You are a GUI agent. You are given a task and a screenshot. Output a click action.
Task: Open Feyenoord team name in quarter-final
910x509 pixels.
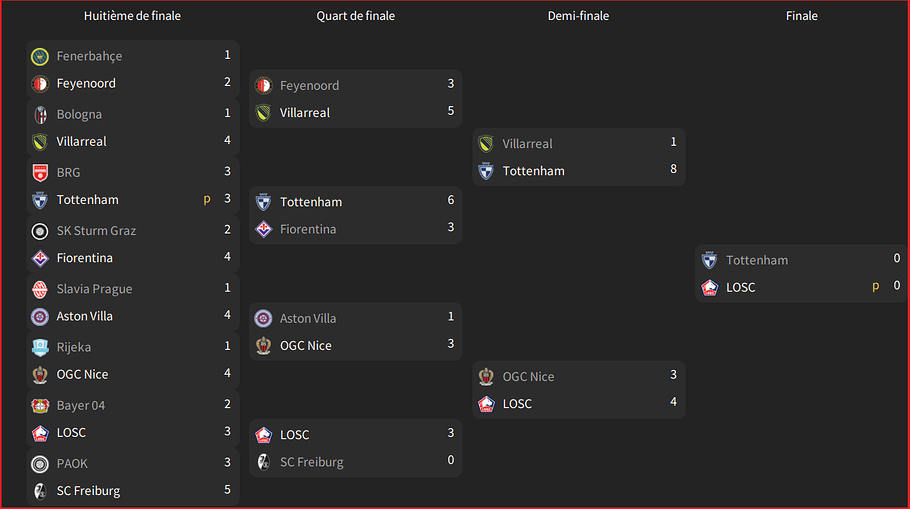click(309, 86)
